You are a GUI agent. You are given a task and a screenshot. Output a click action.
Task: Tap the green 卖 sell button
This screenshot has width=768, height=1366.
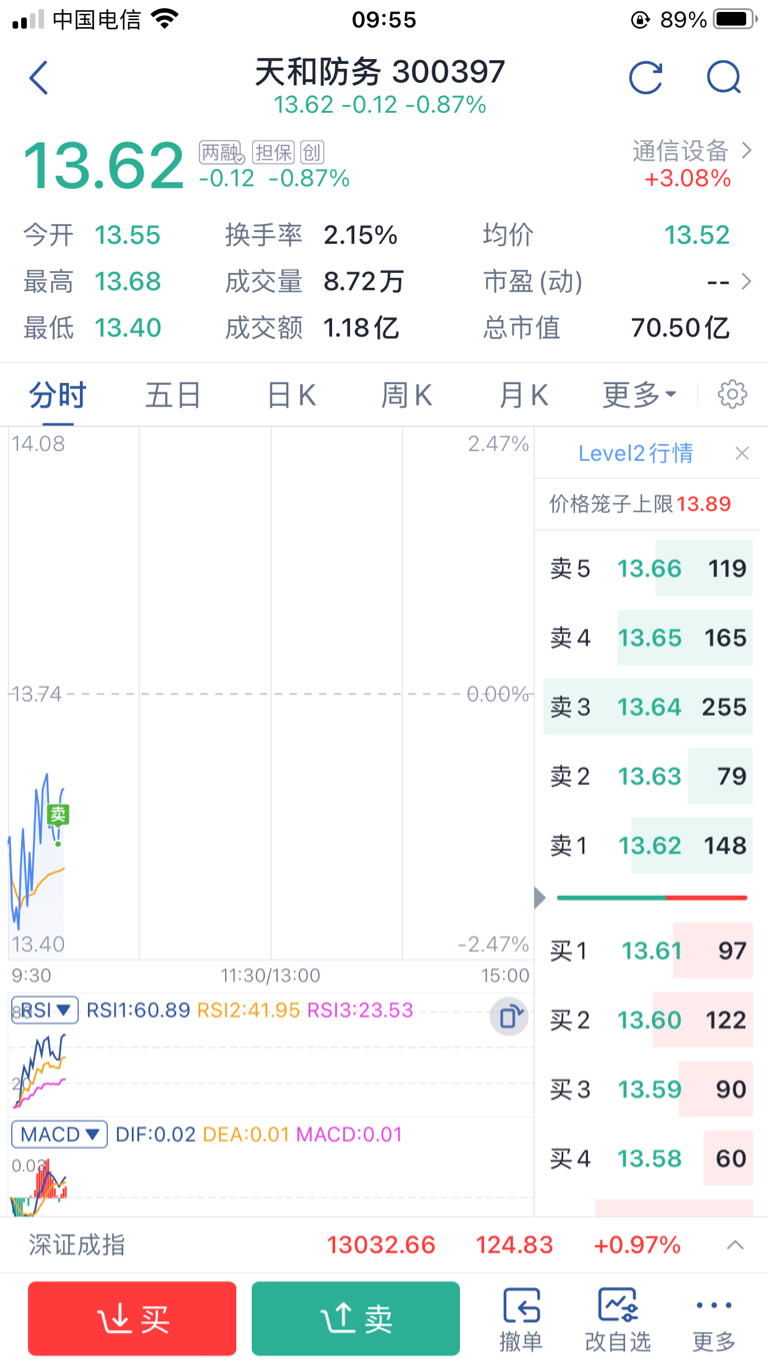tap(356, 1320)
